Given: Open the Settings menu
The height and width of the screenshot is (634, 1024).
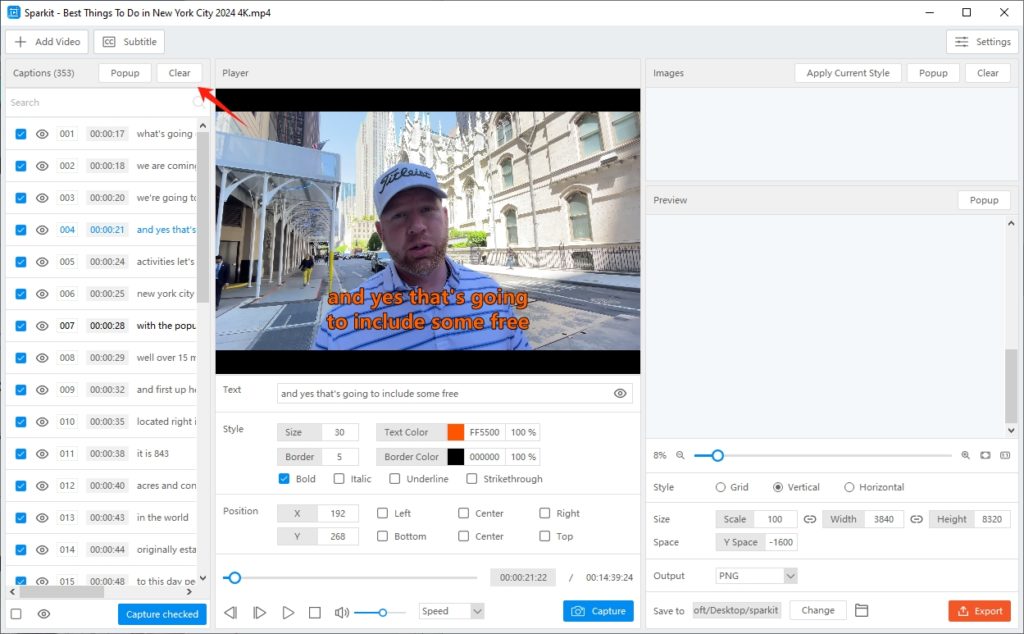Looking at the screenshot, I should point(982,42).
